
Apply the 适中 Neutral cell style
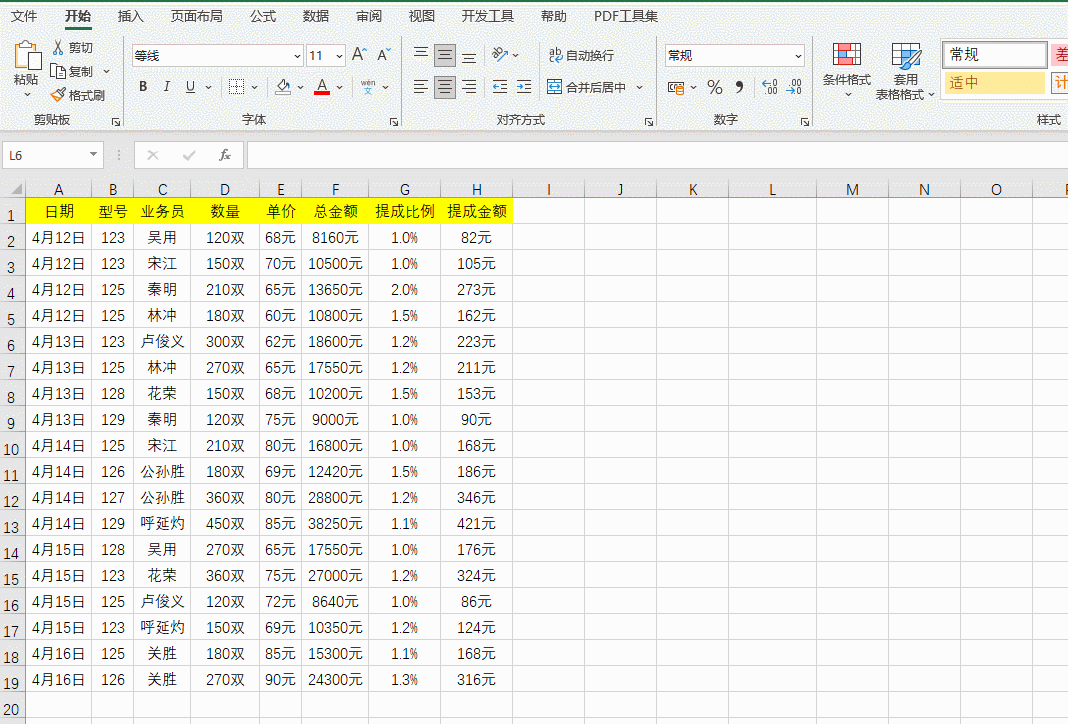(x=994, y=83)
